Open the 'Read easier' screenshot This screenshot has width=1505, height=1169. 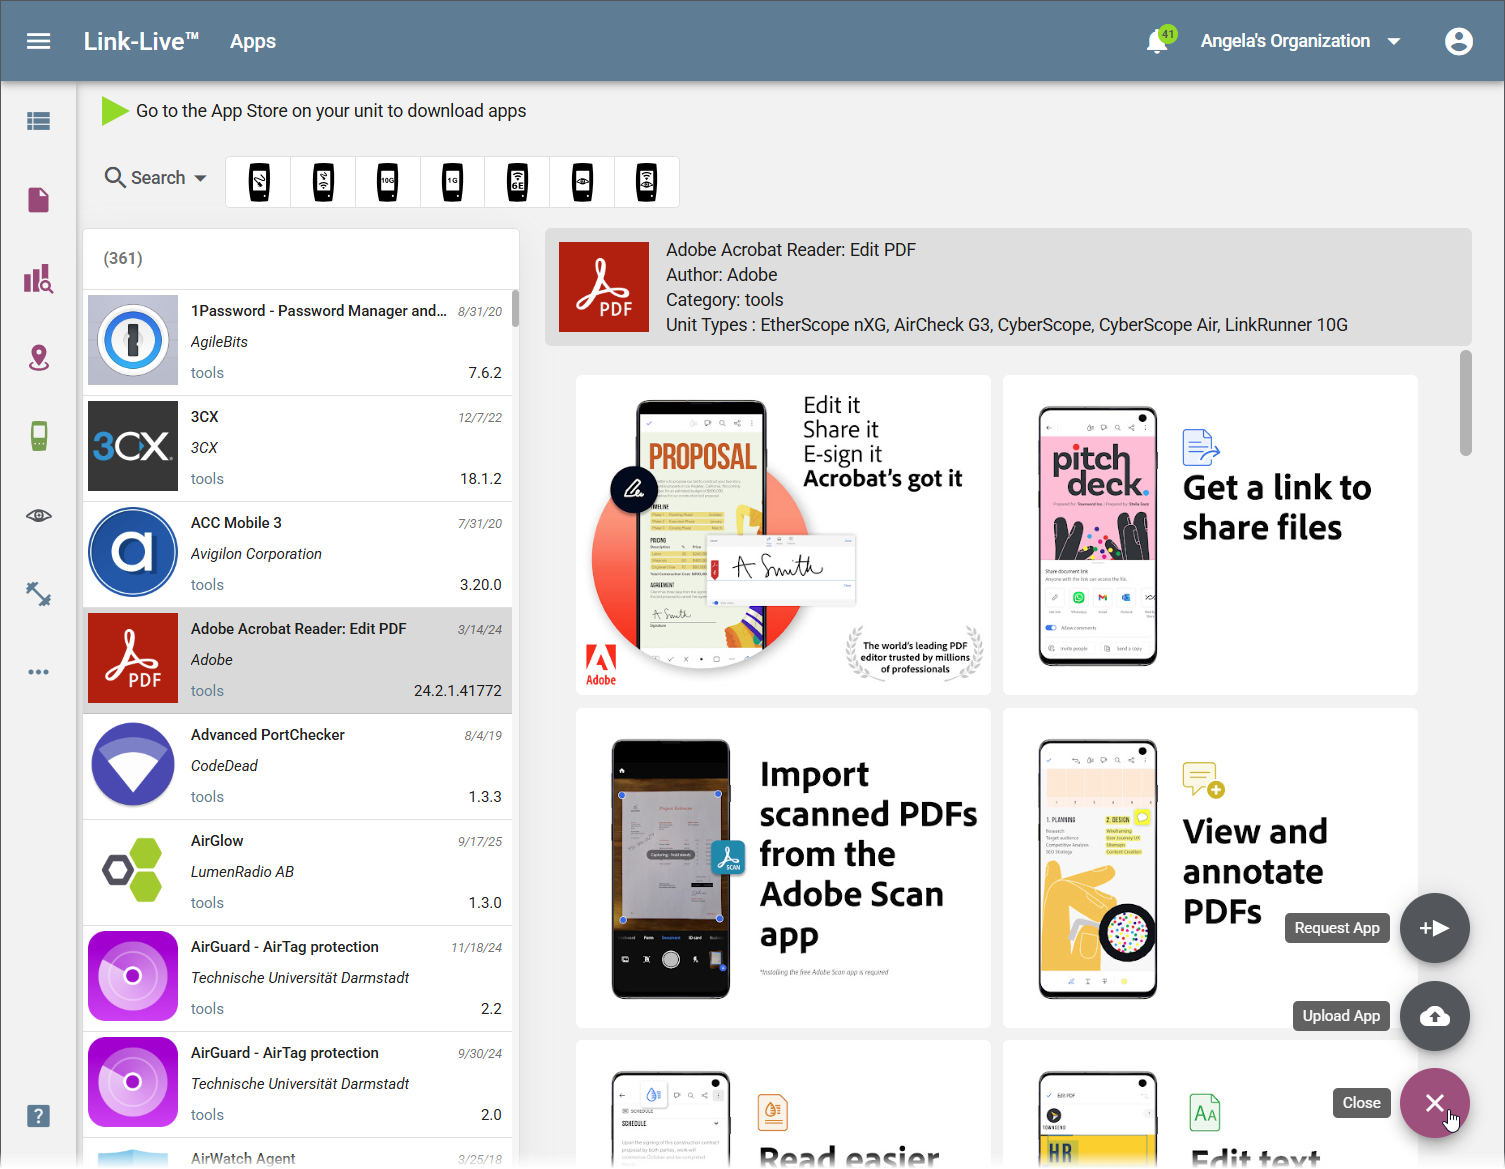click(x=783, y=1104)
